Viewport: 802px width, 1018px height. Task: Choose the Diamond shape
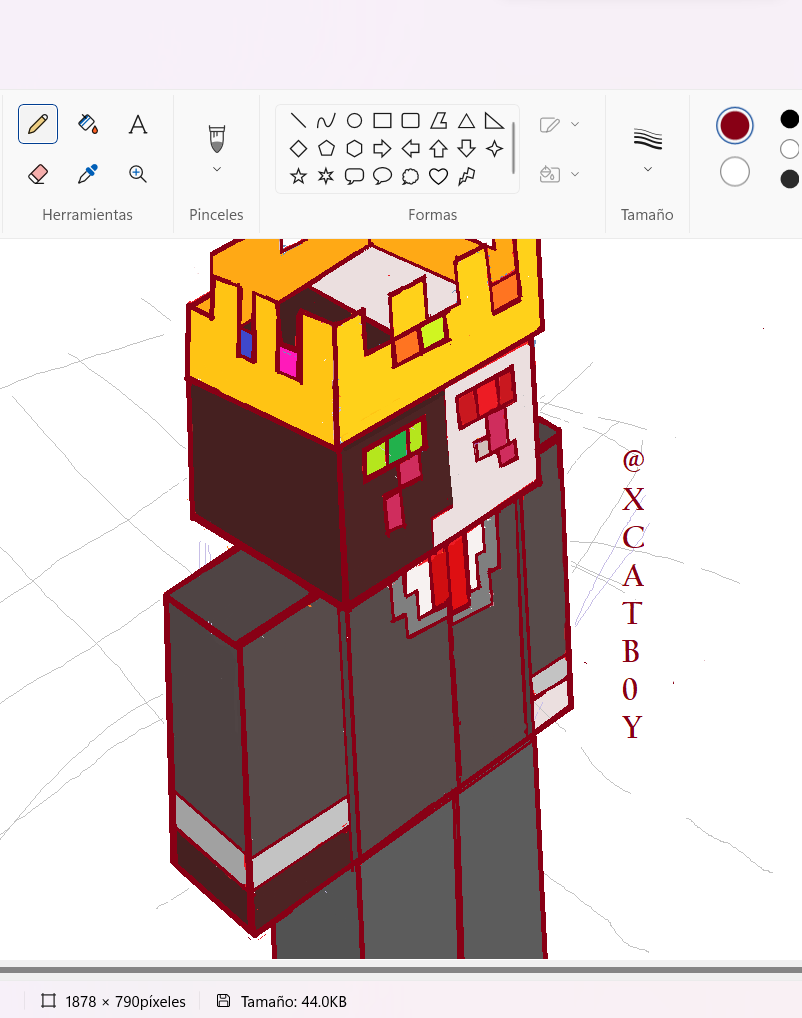[298, 149]
